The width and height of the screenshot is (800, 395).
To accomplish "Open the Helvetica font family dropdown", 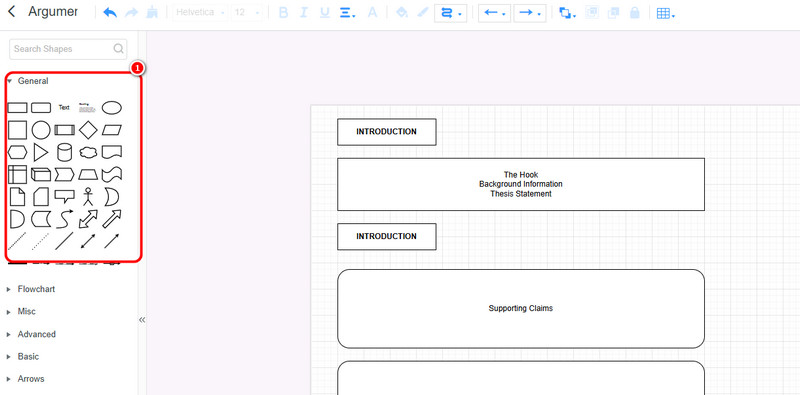I will [200, 13].
